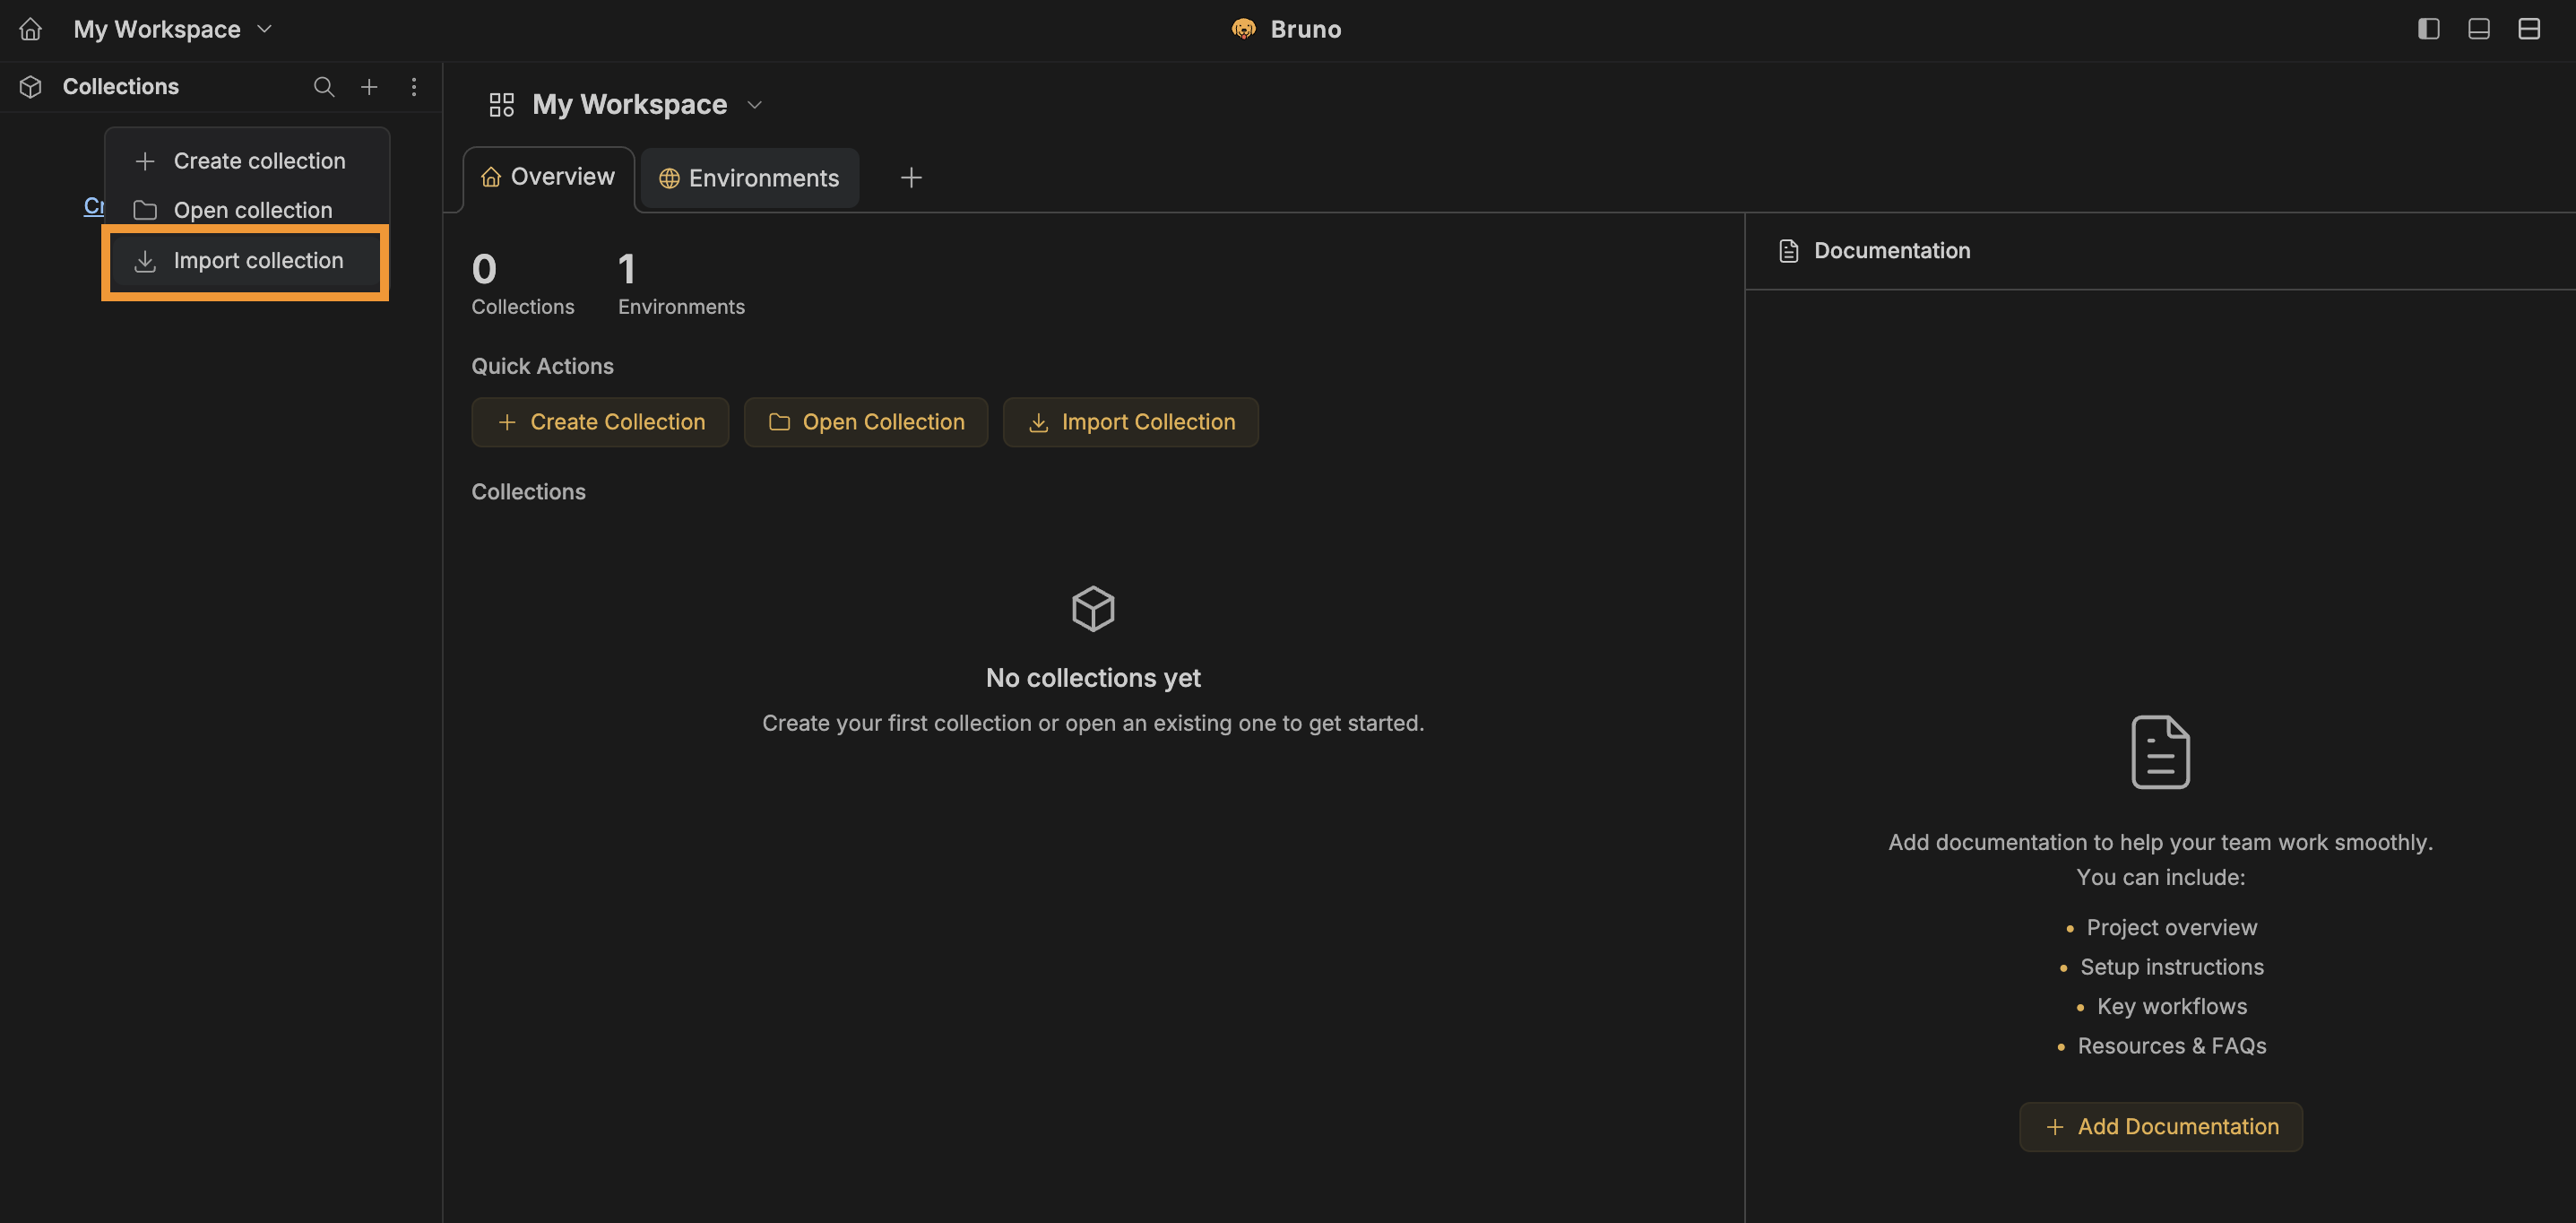
Task: Switch to the Environments tab
Action: tap(750, 178)
